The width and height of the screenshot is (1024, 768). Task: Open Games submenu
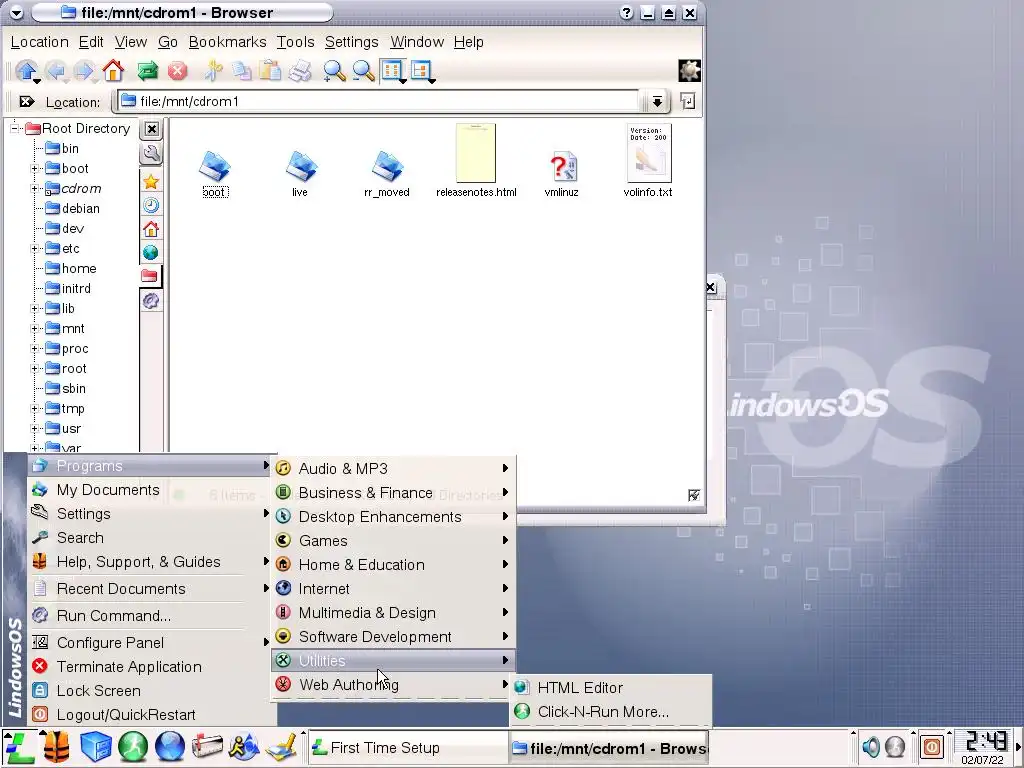(x=393, y=541)
